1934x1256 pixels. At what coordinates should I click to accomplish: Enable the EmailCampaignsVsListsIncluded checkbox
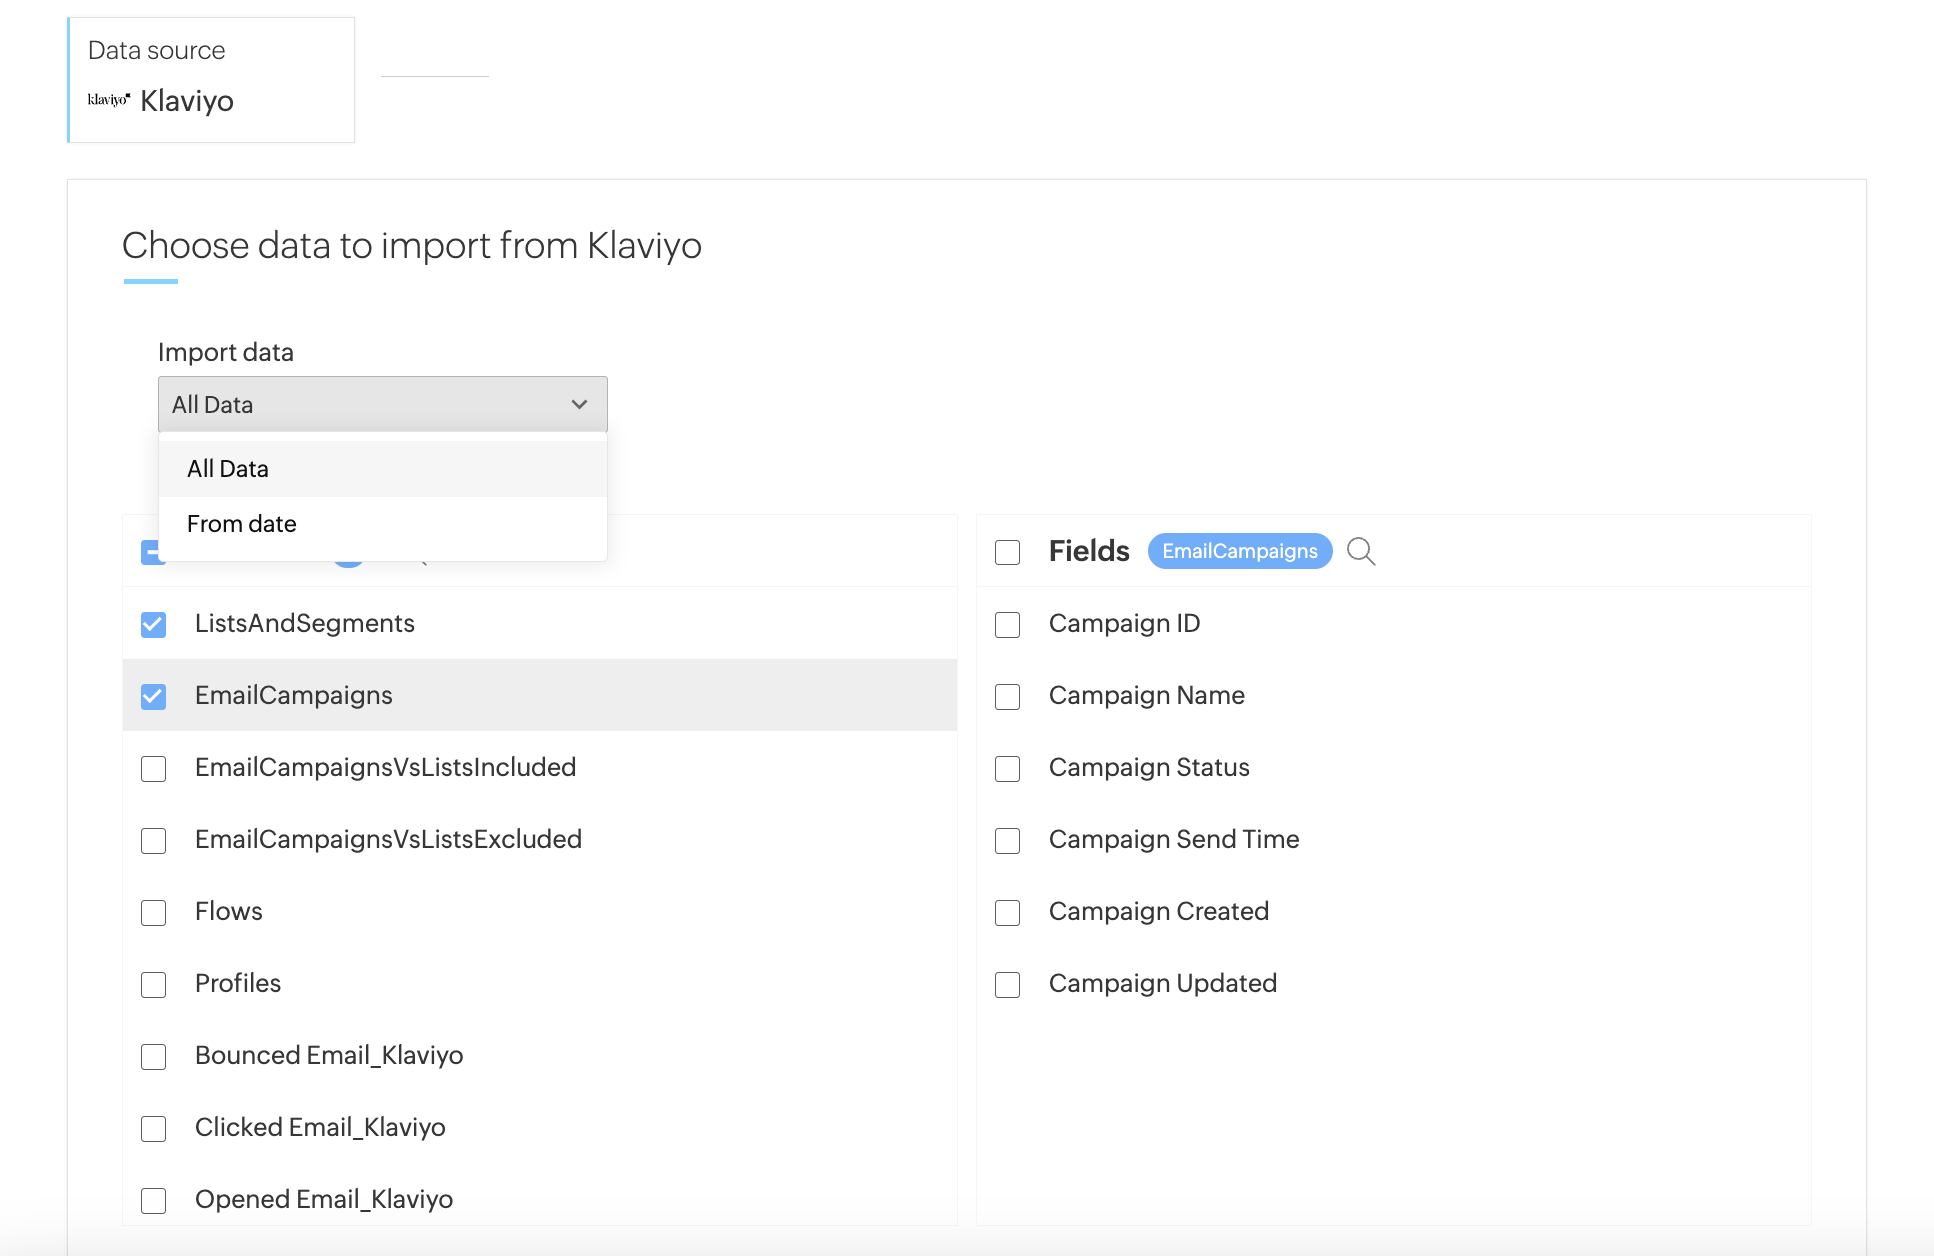coord(154,768)
